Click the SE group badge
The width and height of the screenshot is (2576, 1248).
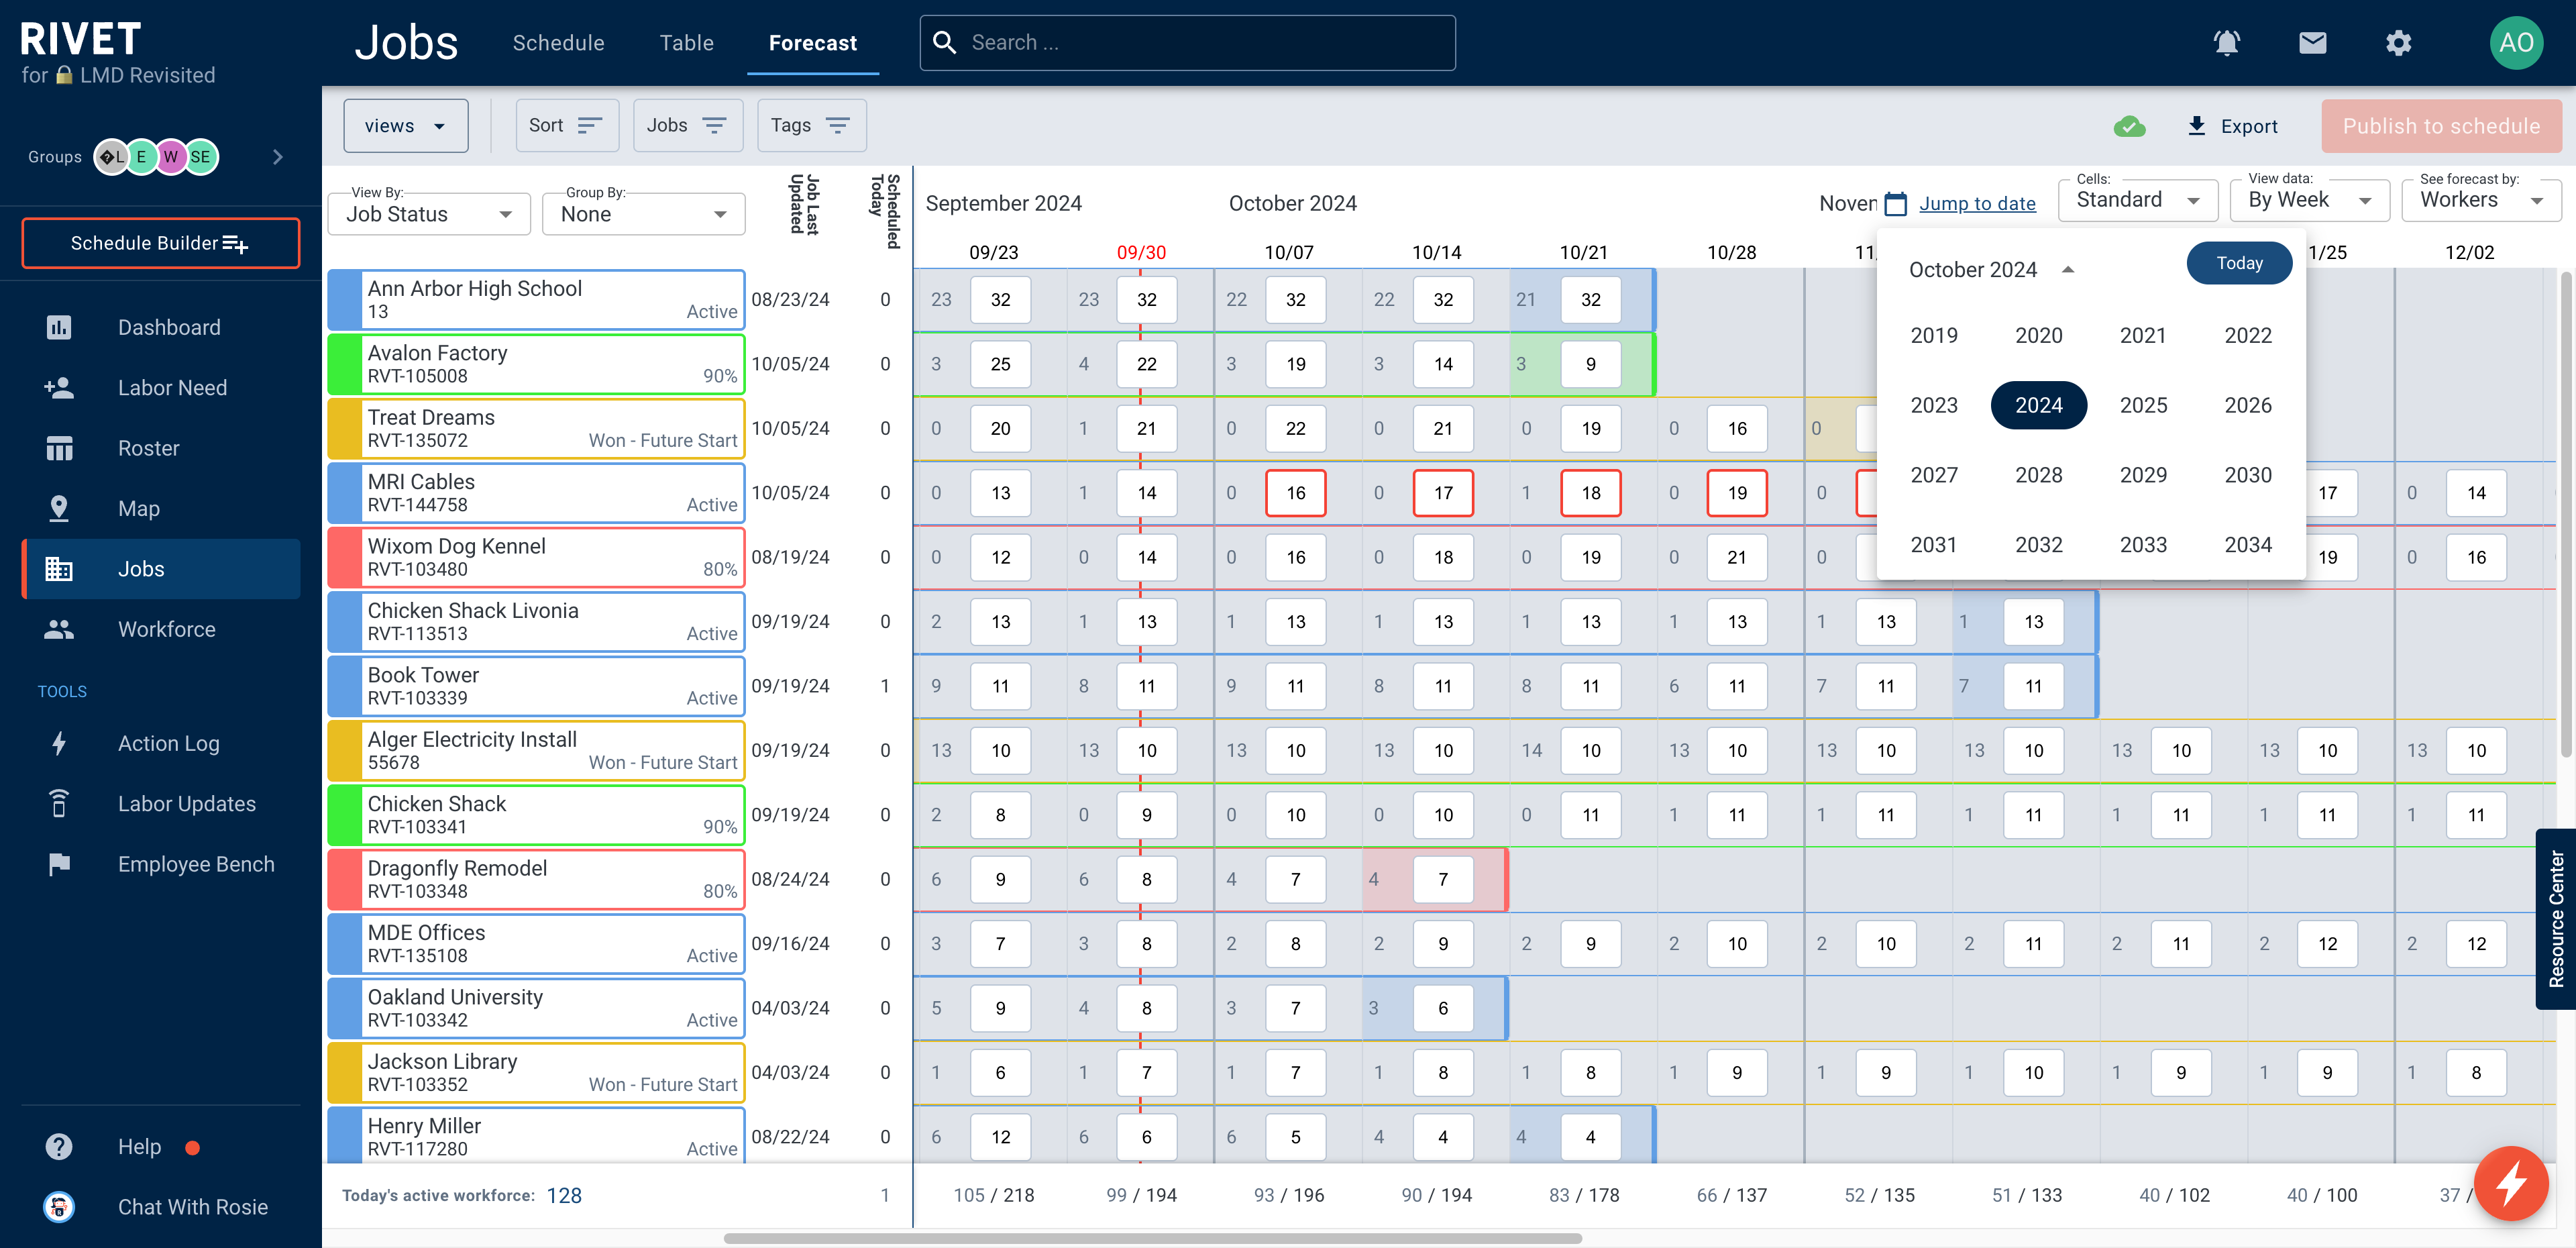[201, 157]
